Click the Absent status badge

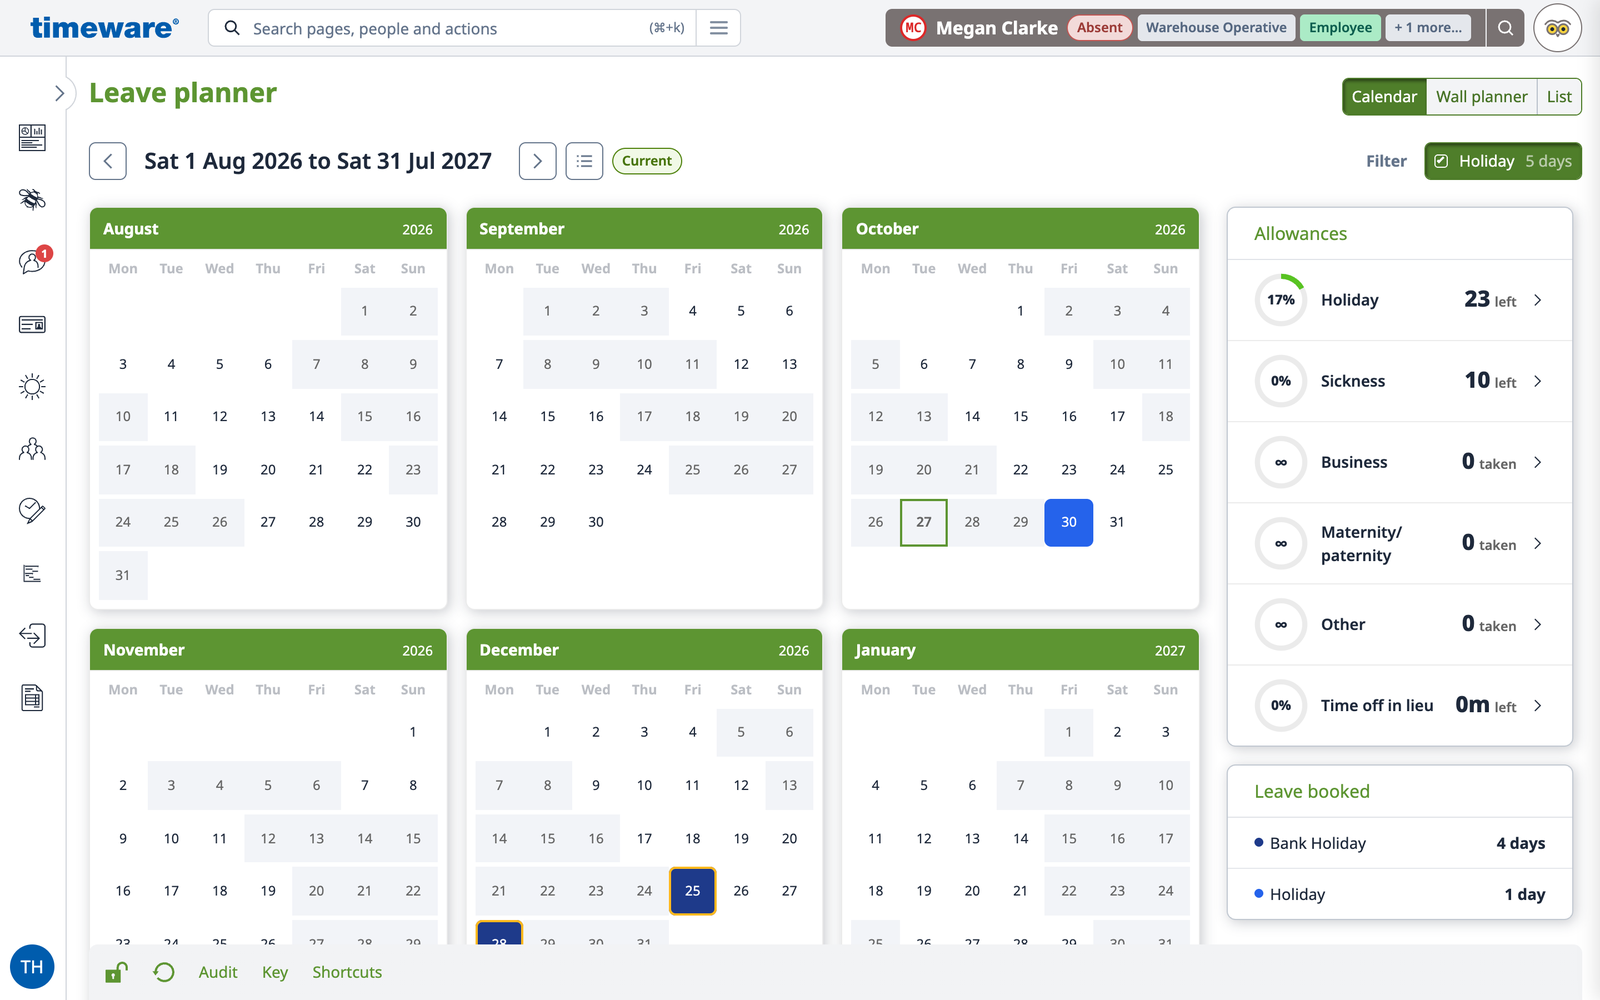tap(1099, 28)
